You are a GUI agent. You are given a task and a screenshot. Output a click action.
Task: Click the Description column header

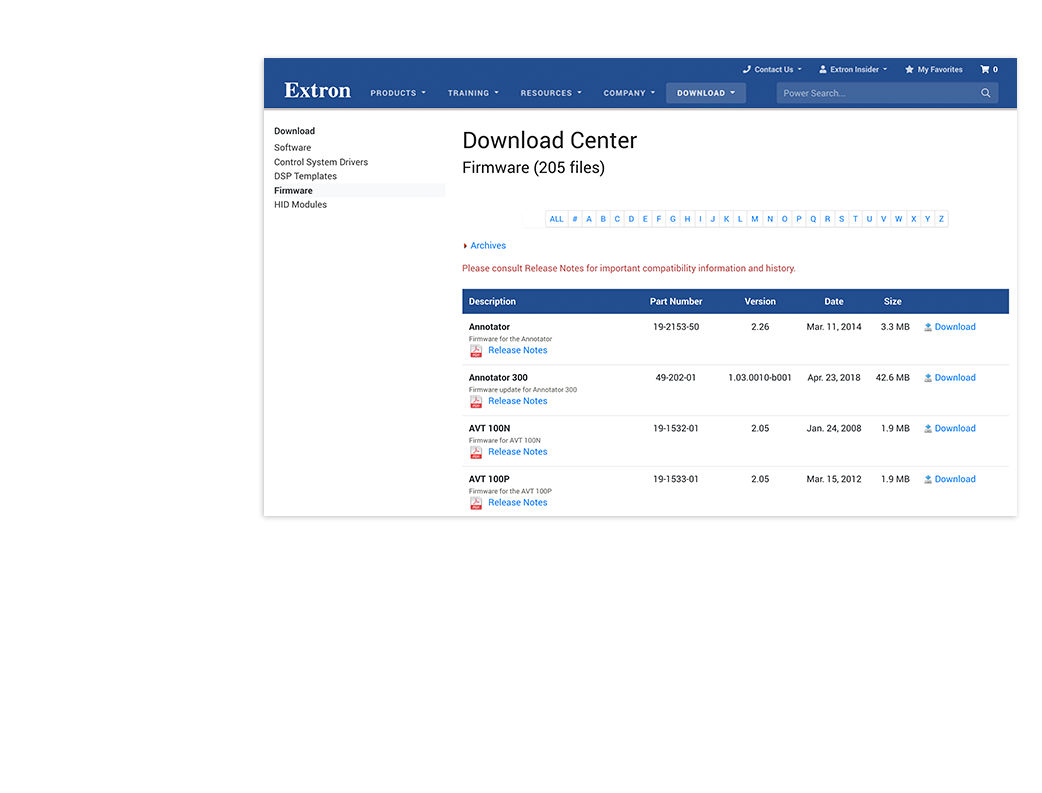click(x=492, y=302)
